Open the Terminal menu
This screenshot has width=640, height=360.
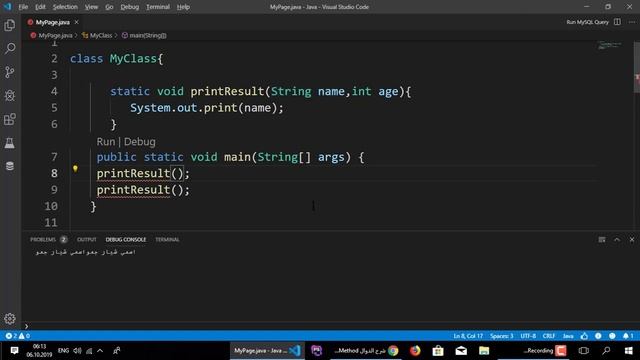tap(158, 7)
